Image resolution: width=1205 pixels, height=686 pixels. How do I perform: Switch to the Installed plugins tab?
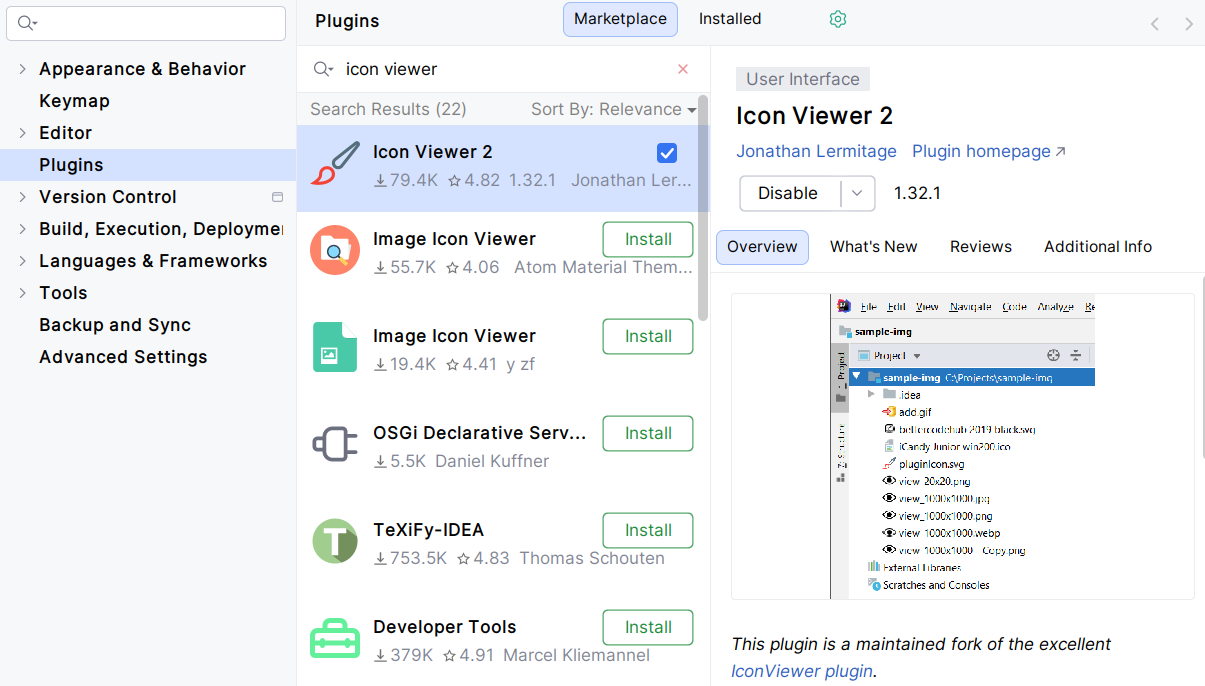tap(729, 19)
